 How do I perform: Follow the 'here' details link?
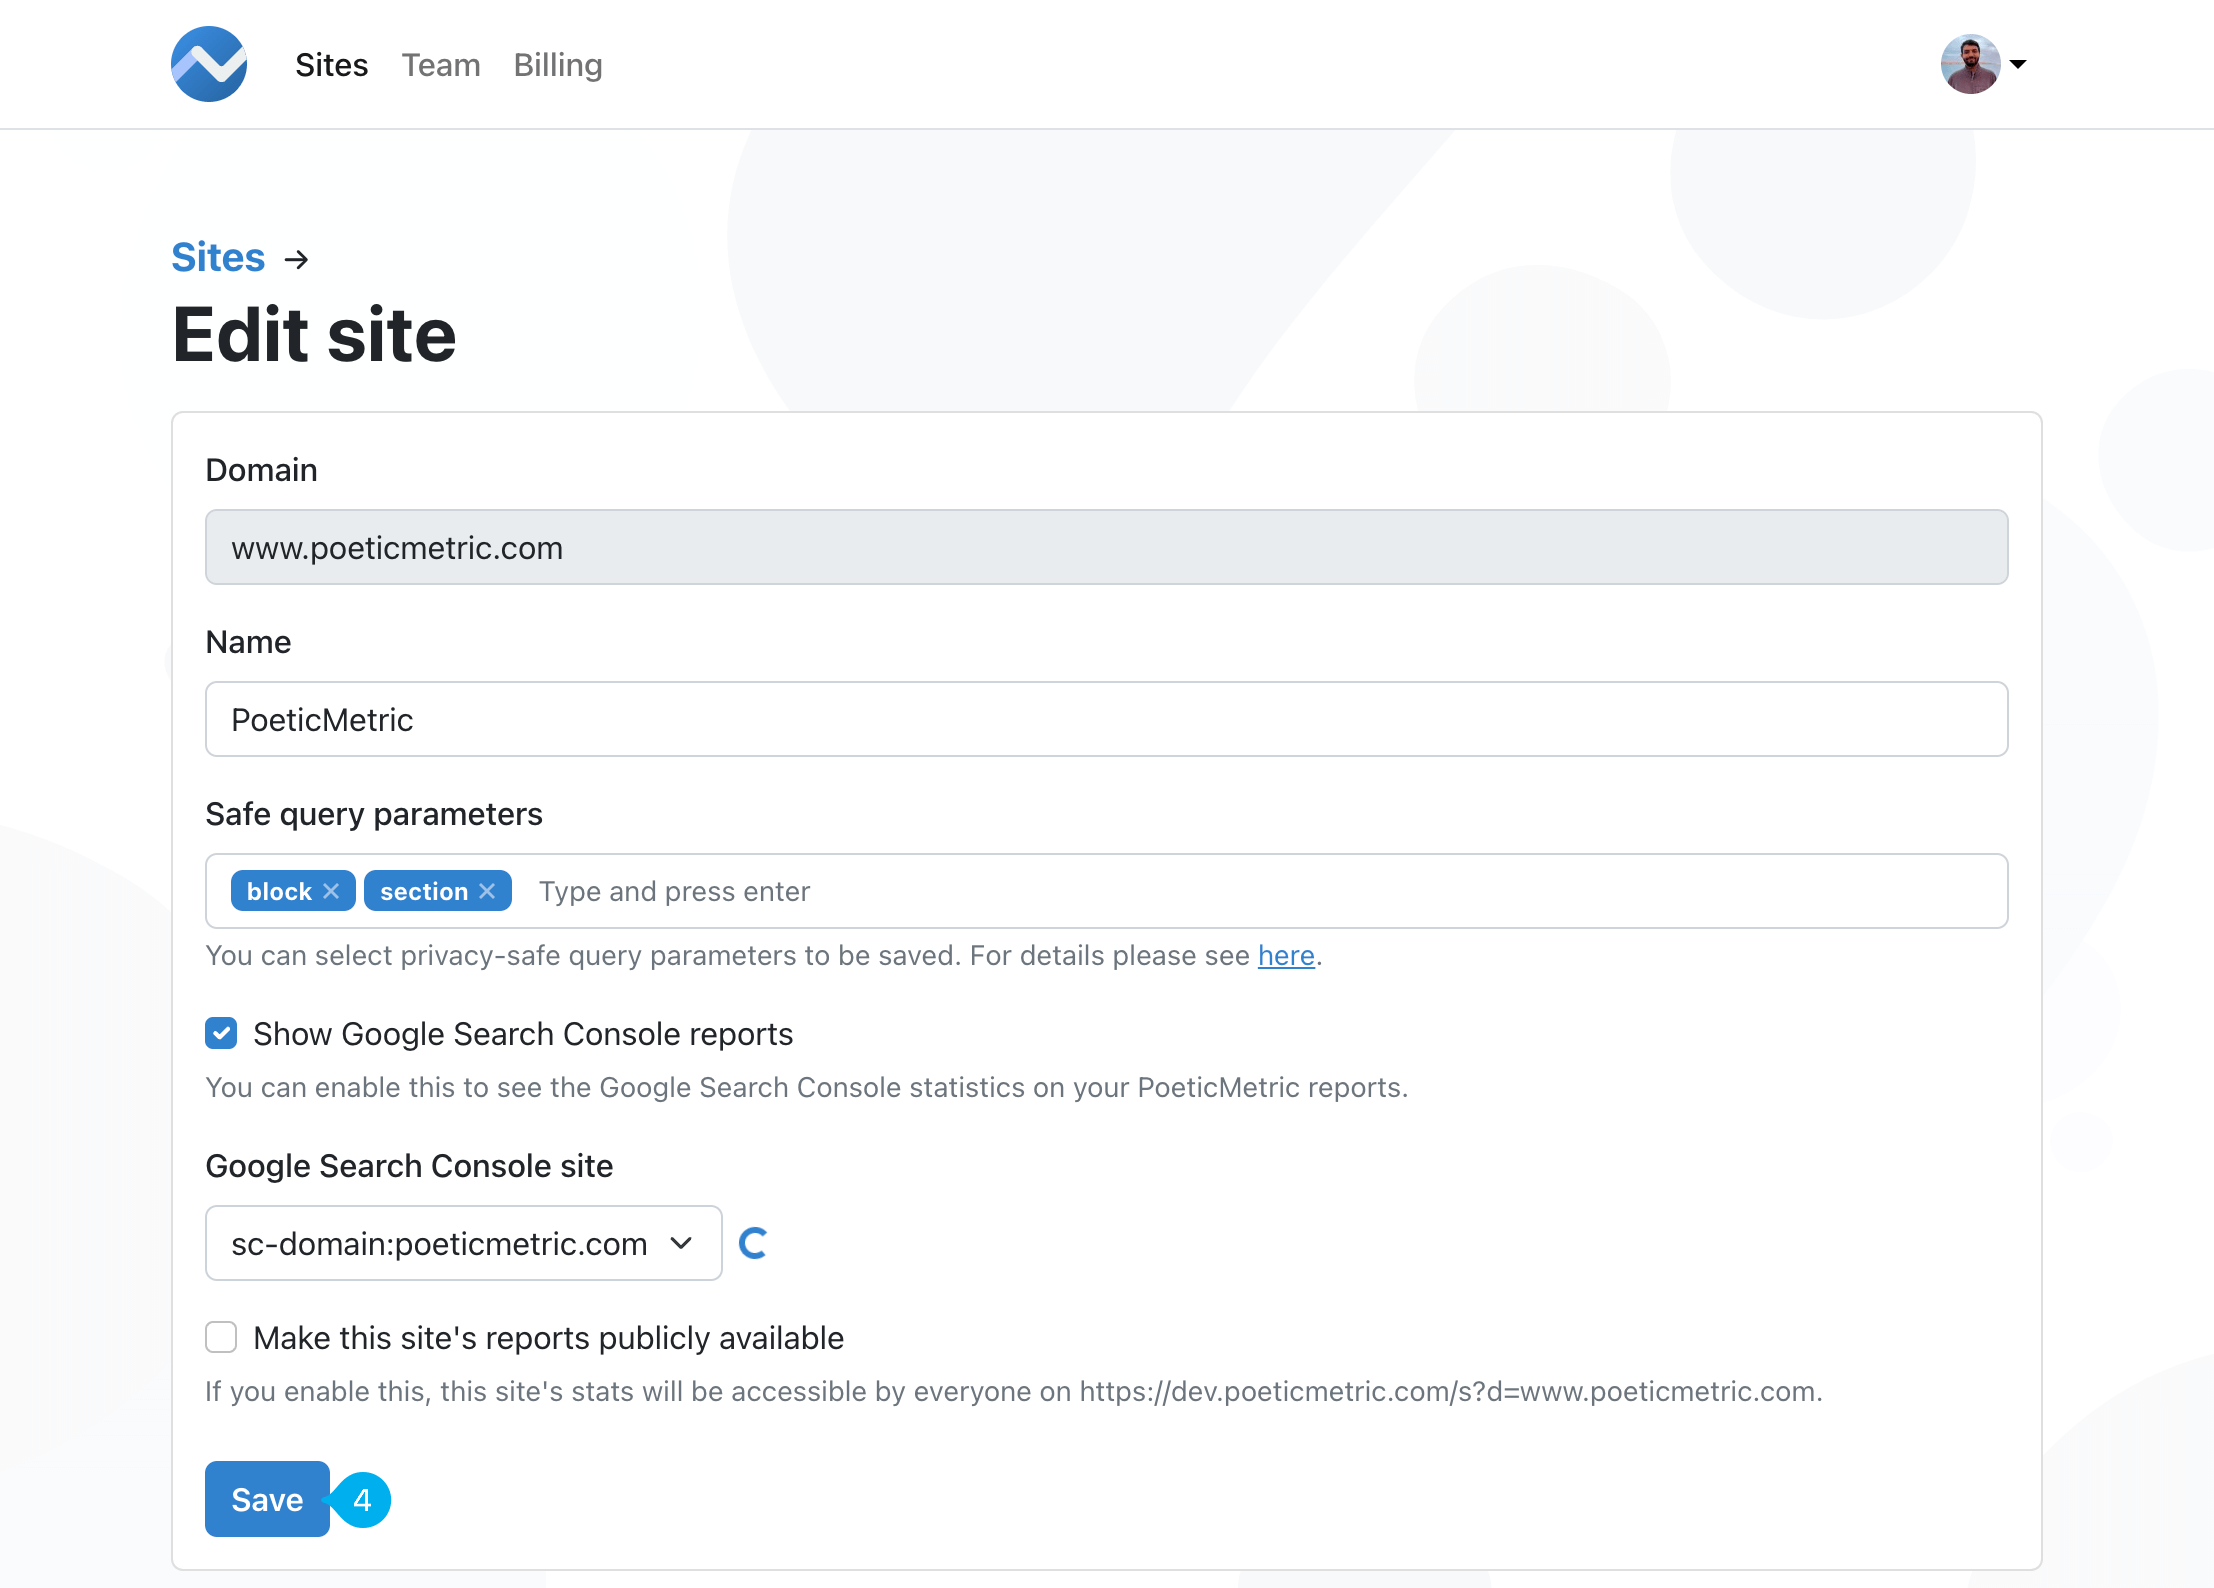coord(1285,956)
